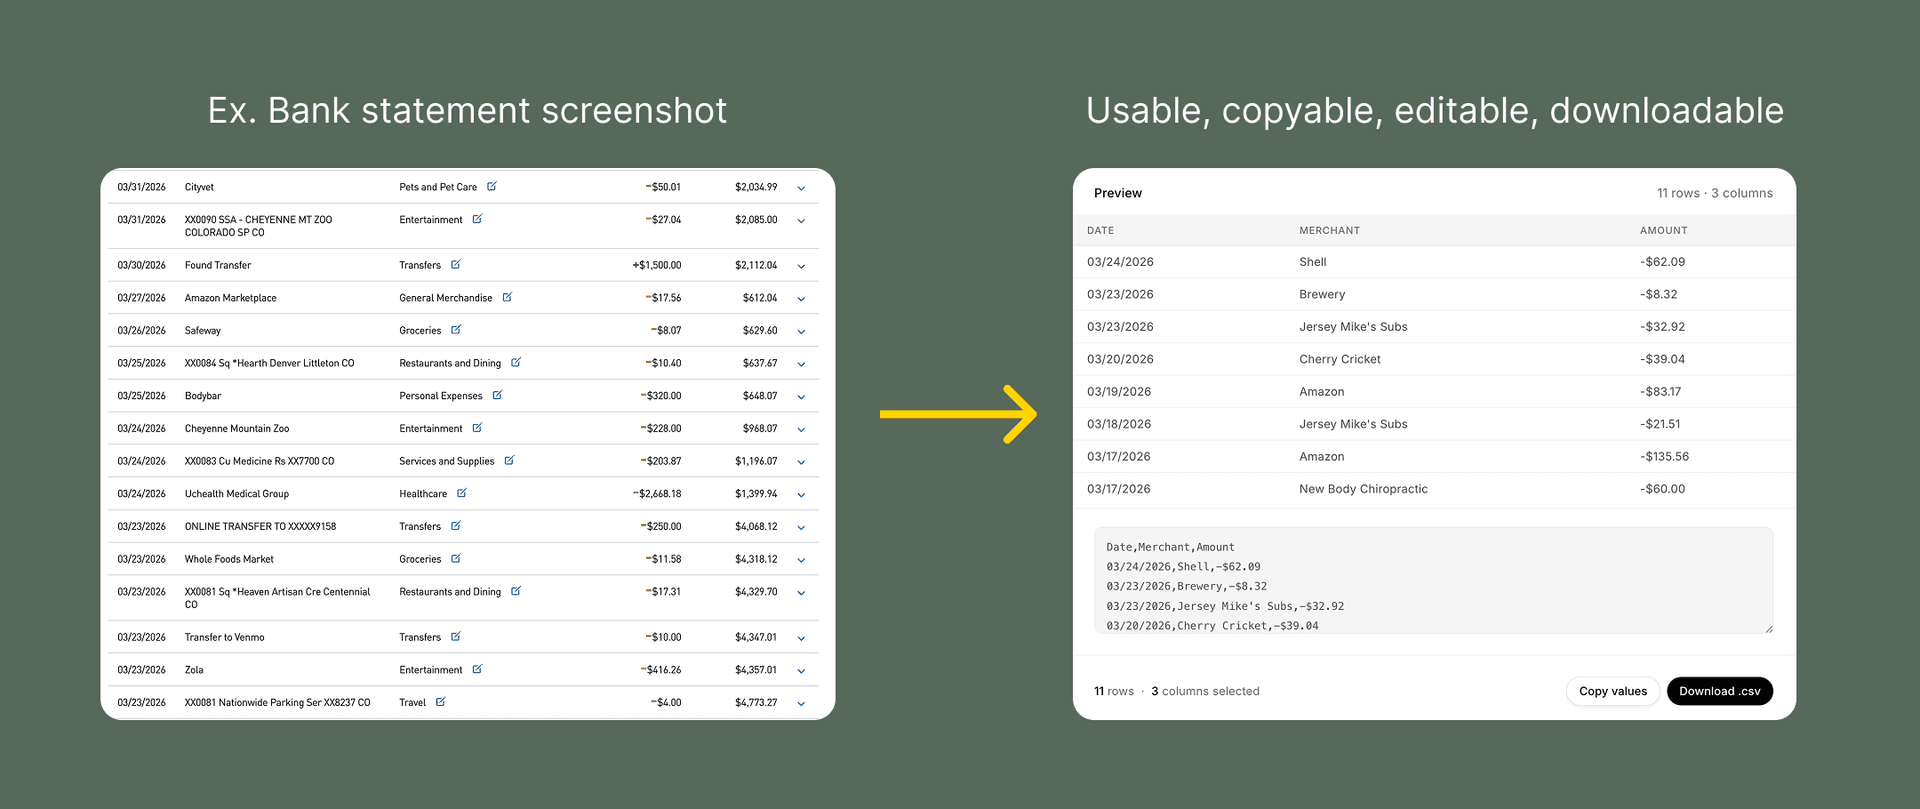Edit category icon in CHEYENNE MT ZOO row

click(x=477, y=219)
